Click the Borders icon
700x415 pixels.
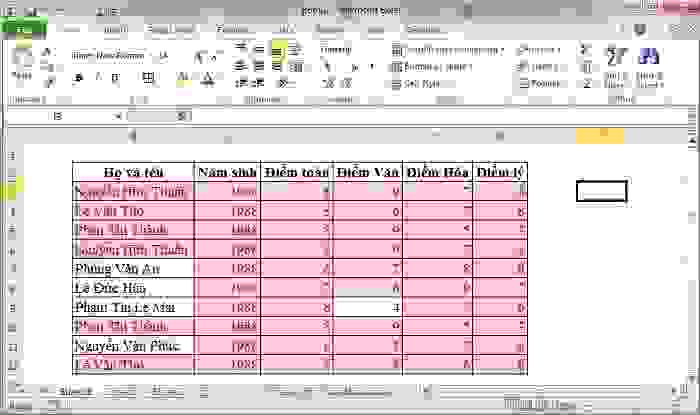click(148, 79)
